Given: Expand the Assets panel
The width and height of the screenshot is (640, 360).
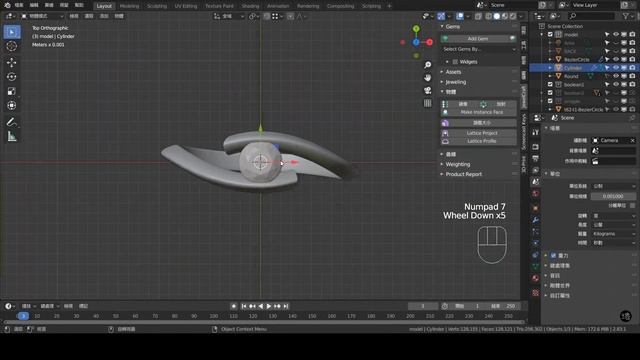Looking at the screenshot, I should [x=442, y=72].
